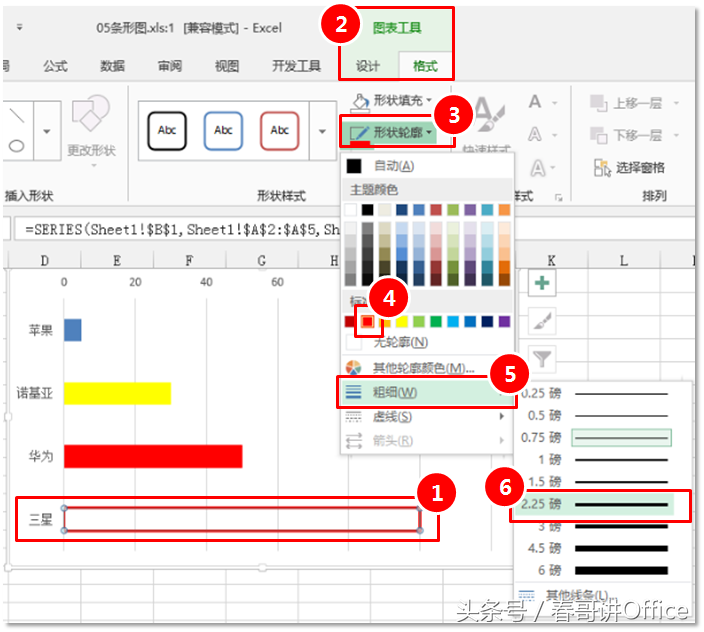Click the quick styles WordArt icon

pyautogui.click(x=488, y=115)
